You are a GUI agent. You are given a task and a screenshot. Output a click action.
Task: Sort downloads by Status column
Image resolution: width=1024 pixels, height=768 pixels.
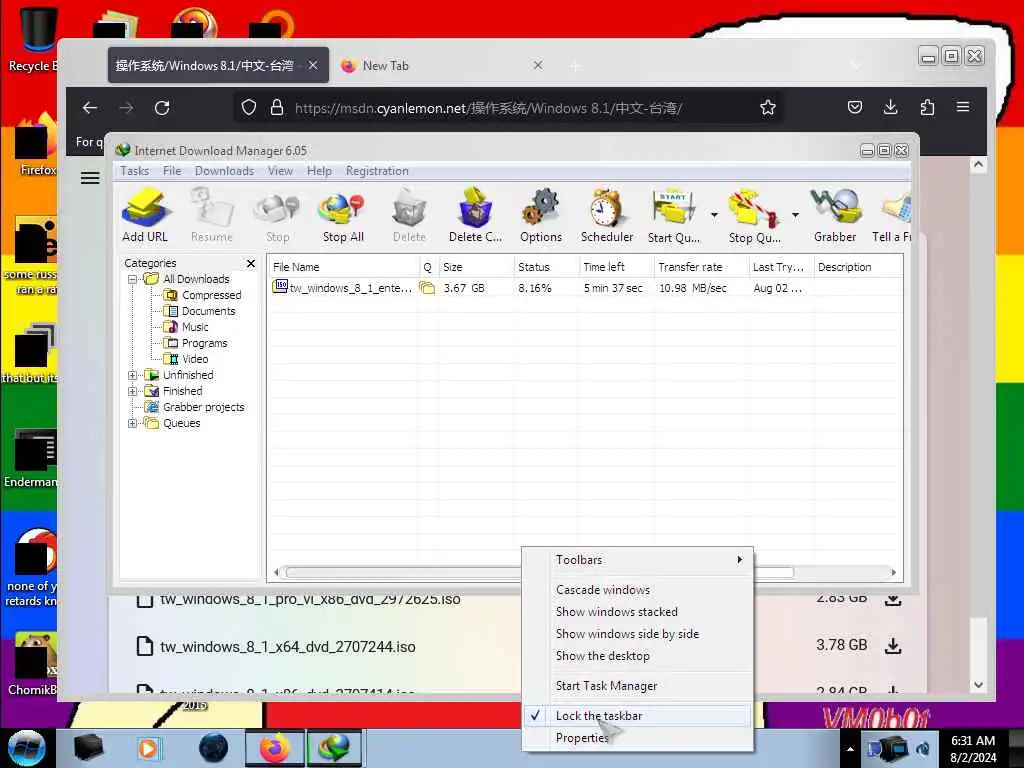pyautogui.click(x=547, y=267)
